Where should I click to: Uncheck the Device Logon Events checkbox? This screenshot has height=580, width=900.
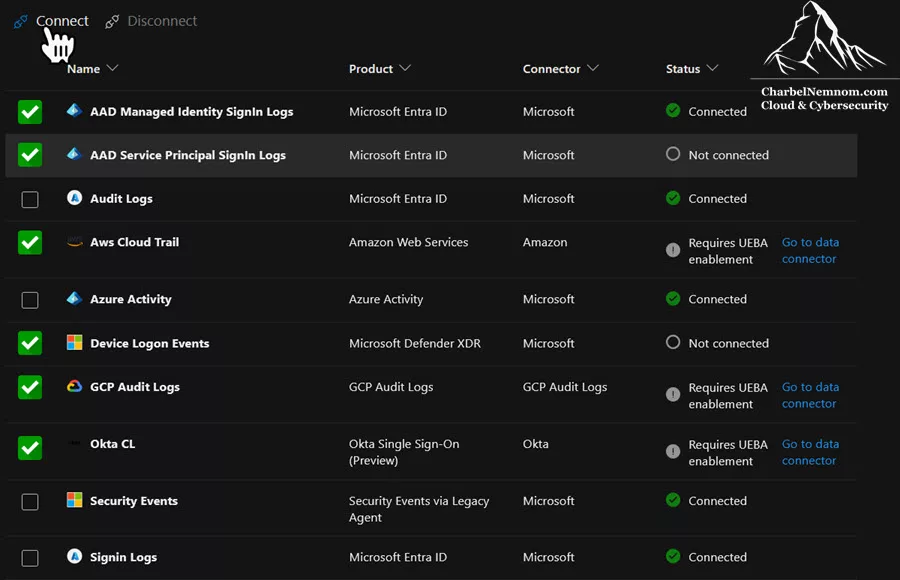[30, 343]
